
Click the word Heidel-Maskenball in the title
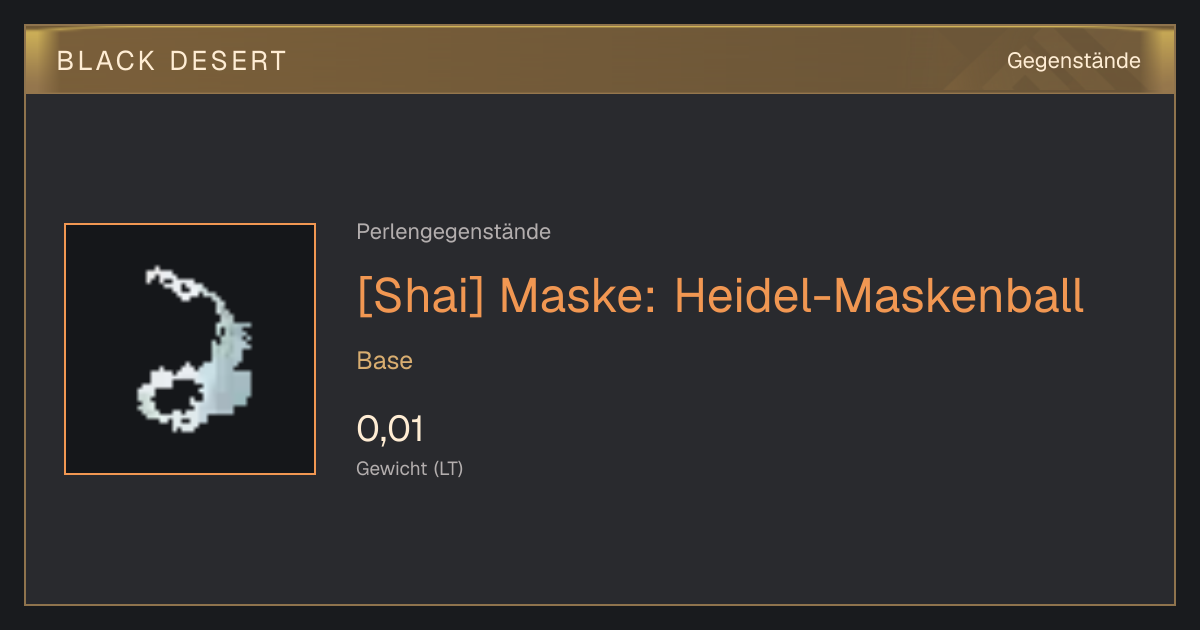[879, 295]
